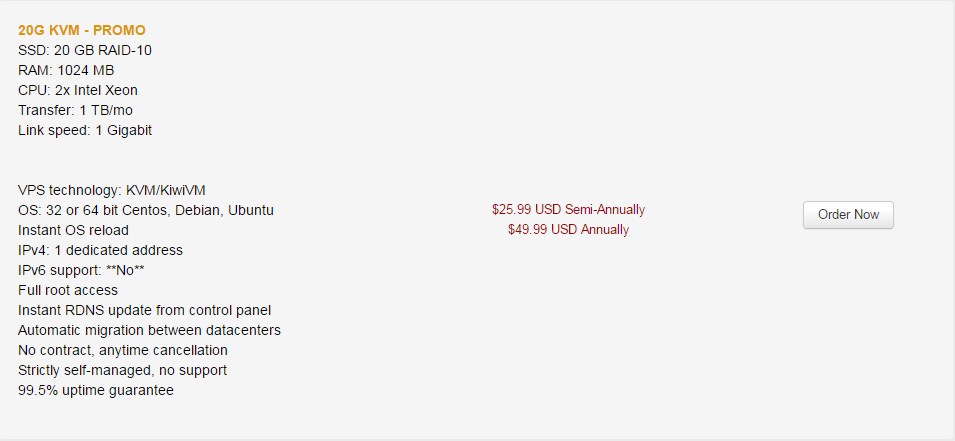Viewport: 955px width, 441px height.
Task: Click the CPU: 2x Intel Xeon line
Action: tap(78, 91)
